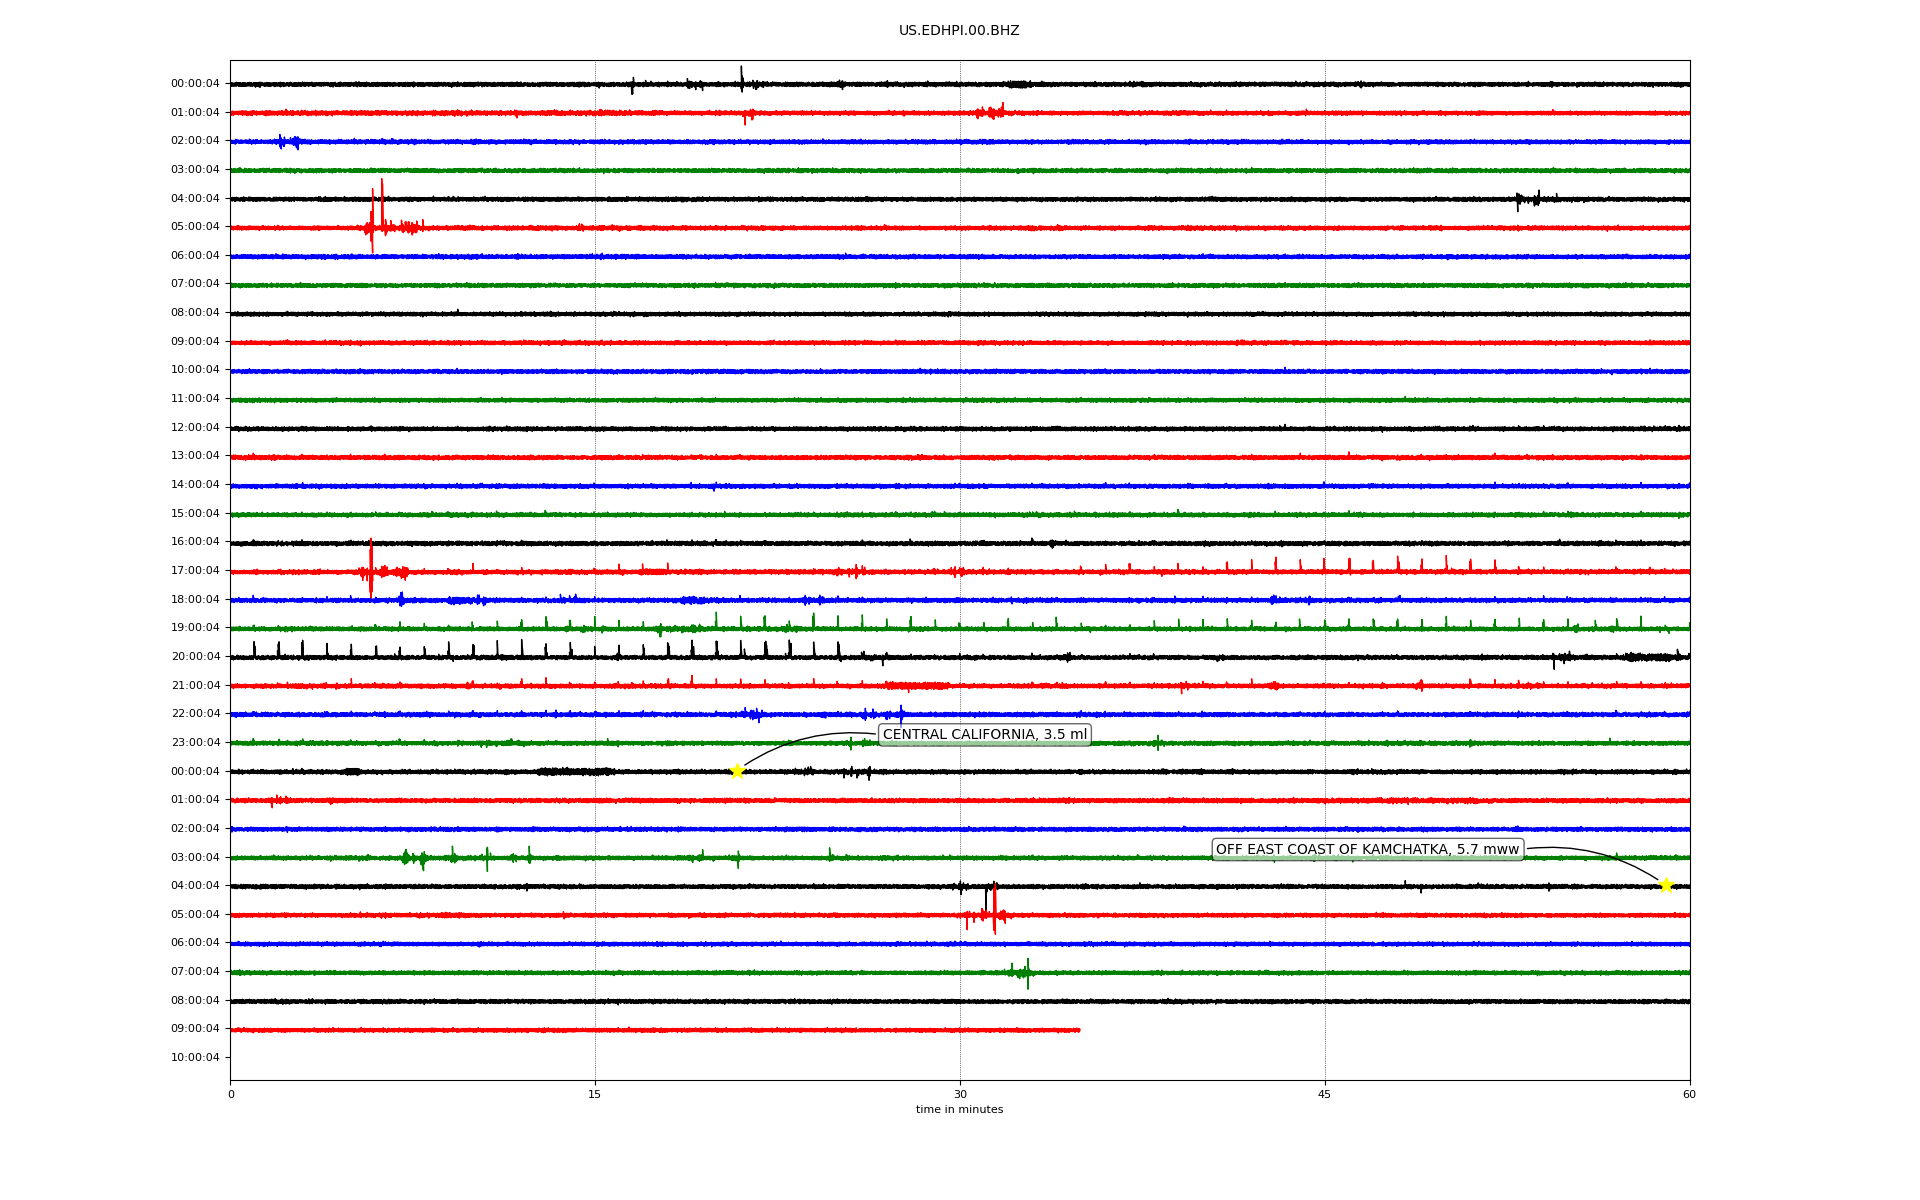Click the yellow star marking Kamchatka event
The width and height of the screenshot is (1920, 1200).
click(1666, 885)
